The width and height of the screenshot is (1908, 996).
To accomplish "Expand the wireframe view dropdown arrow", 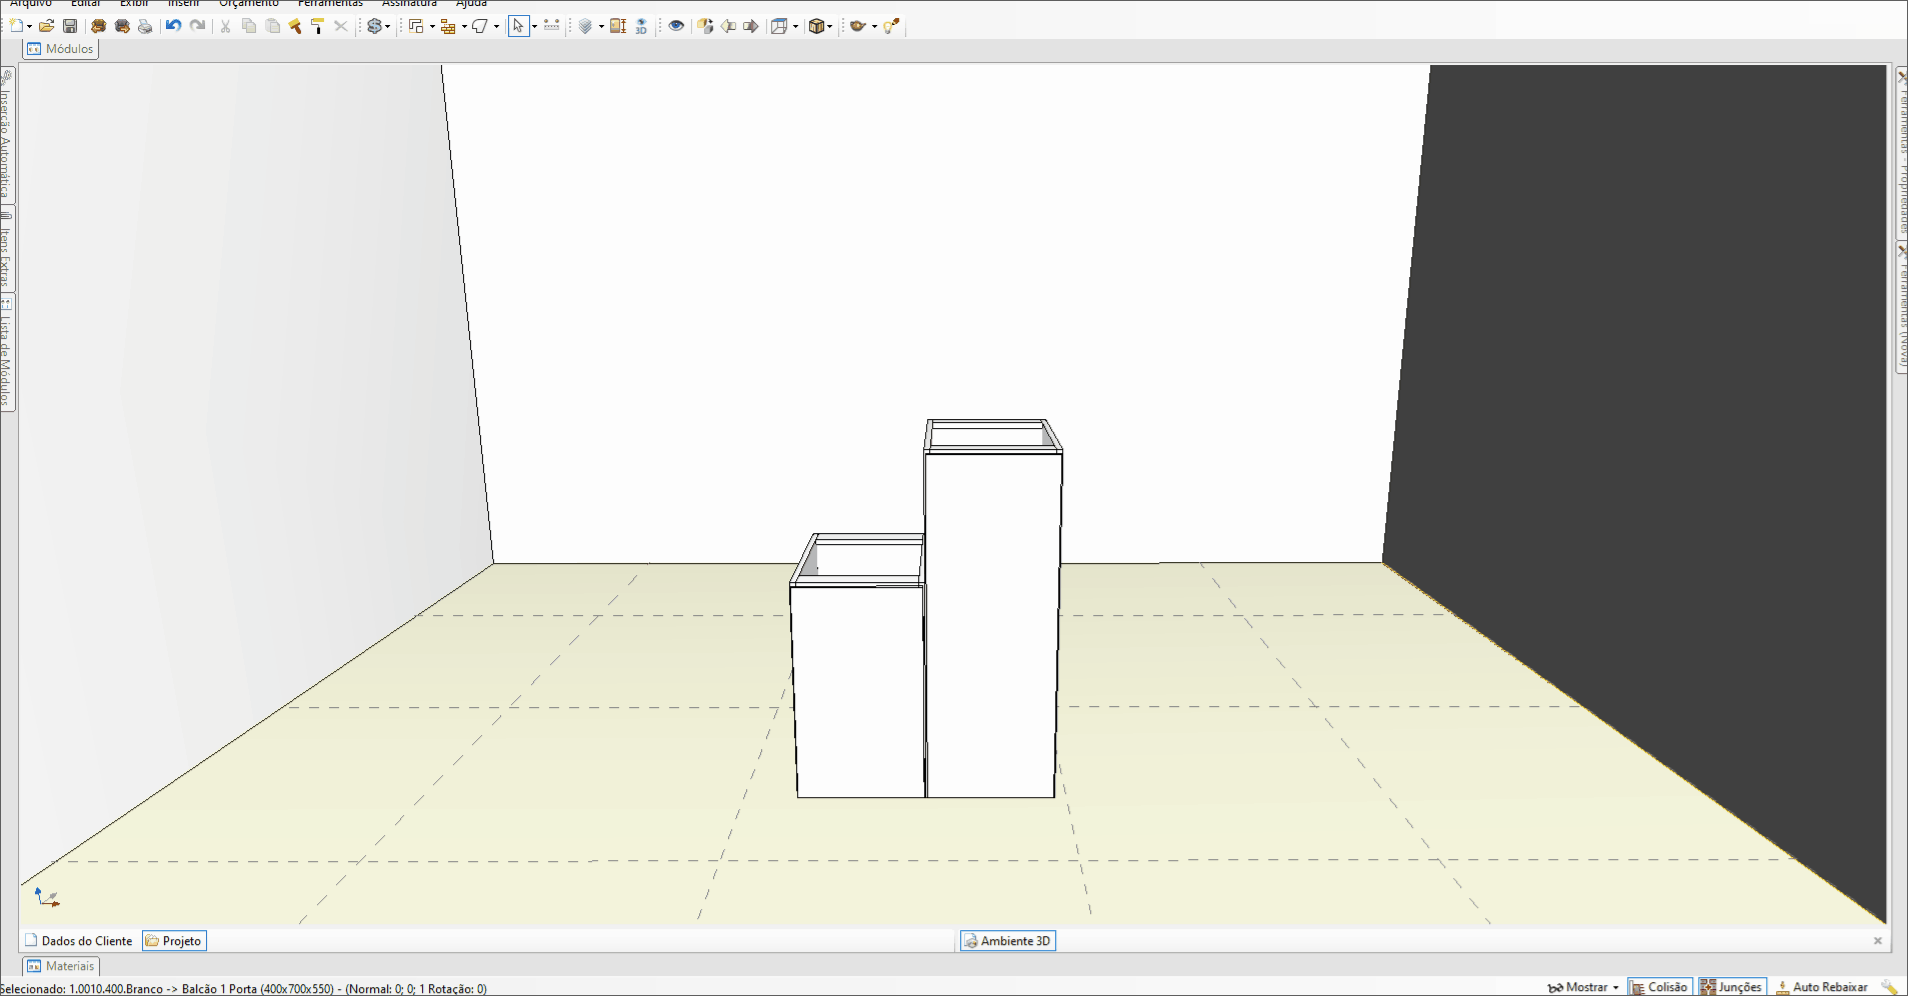I will click(x=796, y=27).
